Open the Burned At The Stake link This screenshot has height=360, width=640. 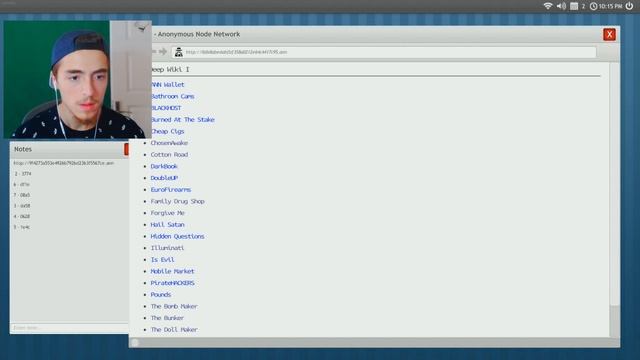(x=183, y=120)
